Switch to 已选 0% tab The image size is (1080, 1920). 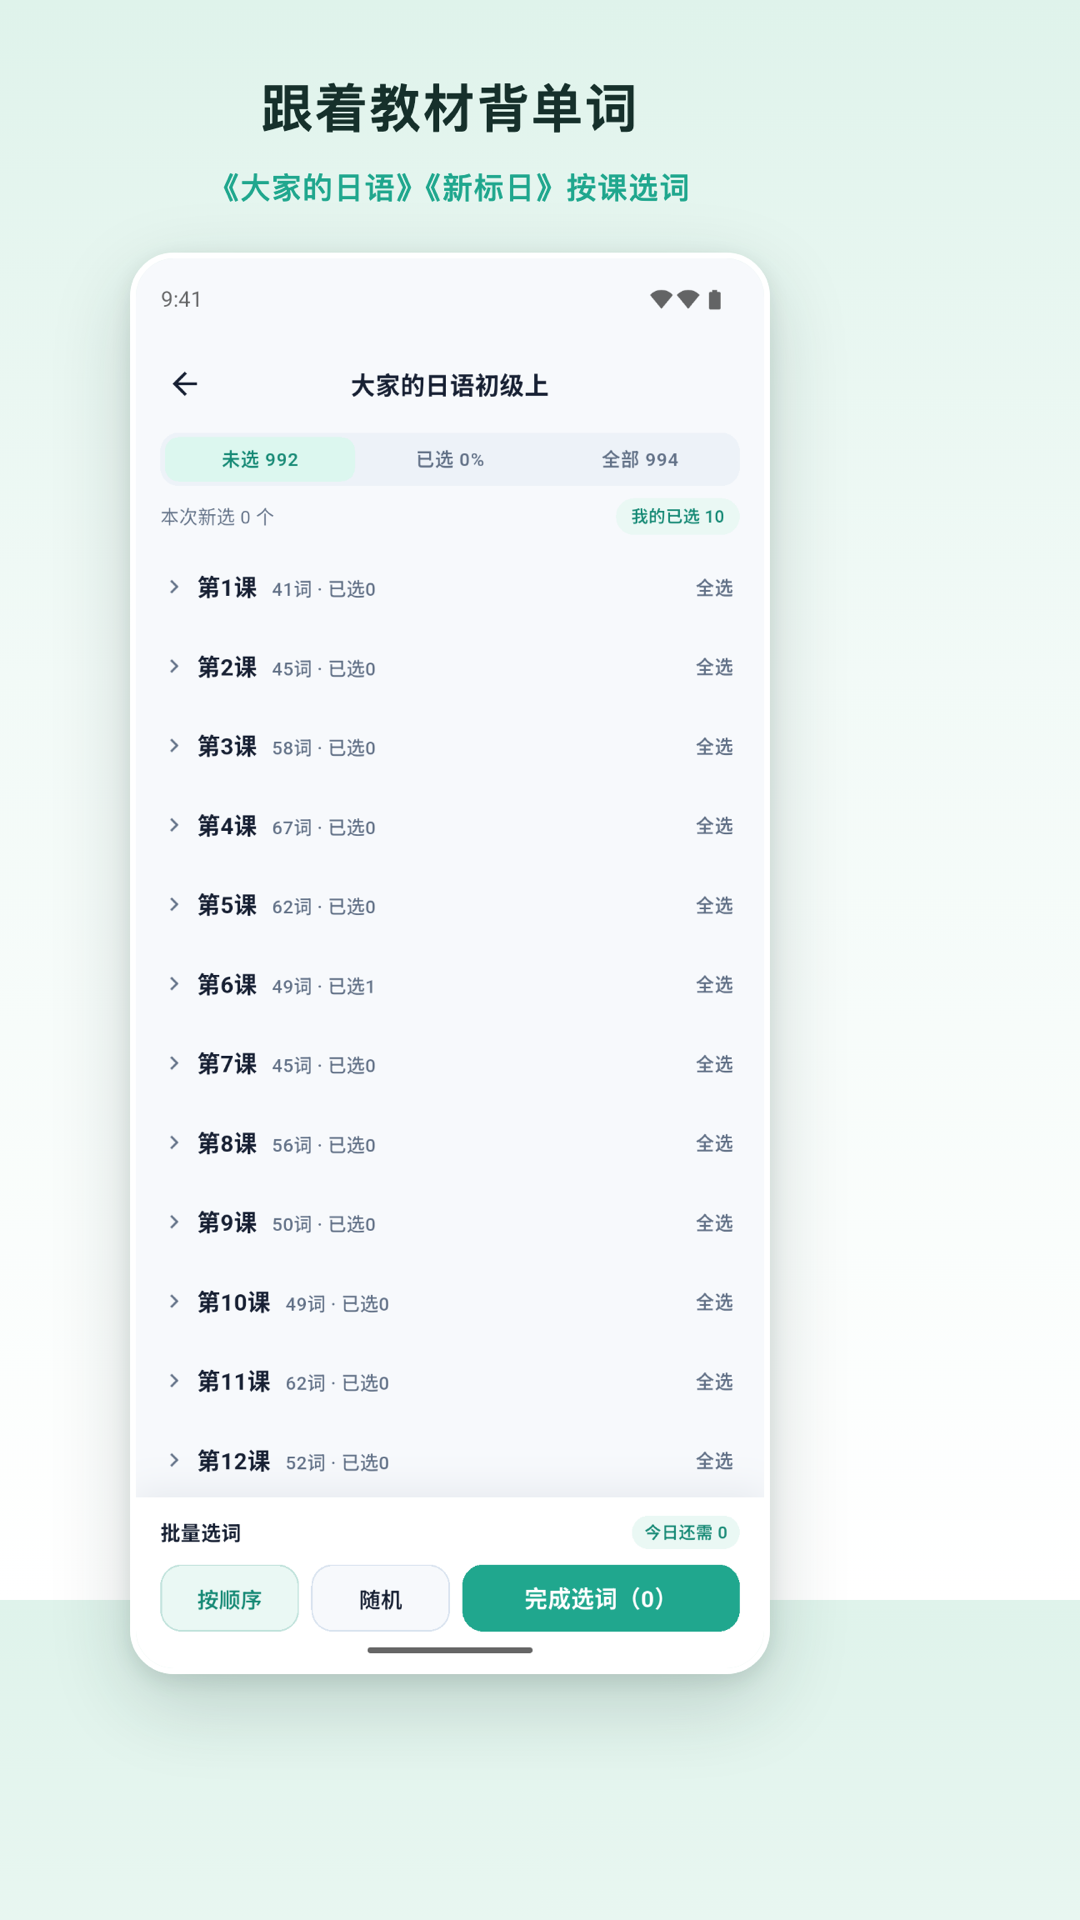pos(450,459)
